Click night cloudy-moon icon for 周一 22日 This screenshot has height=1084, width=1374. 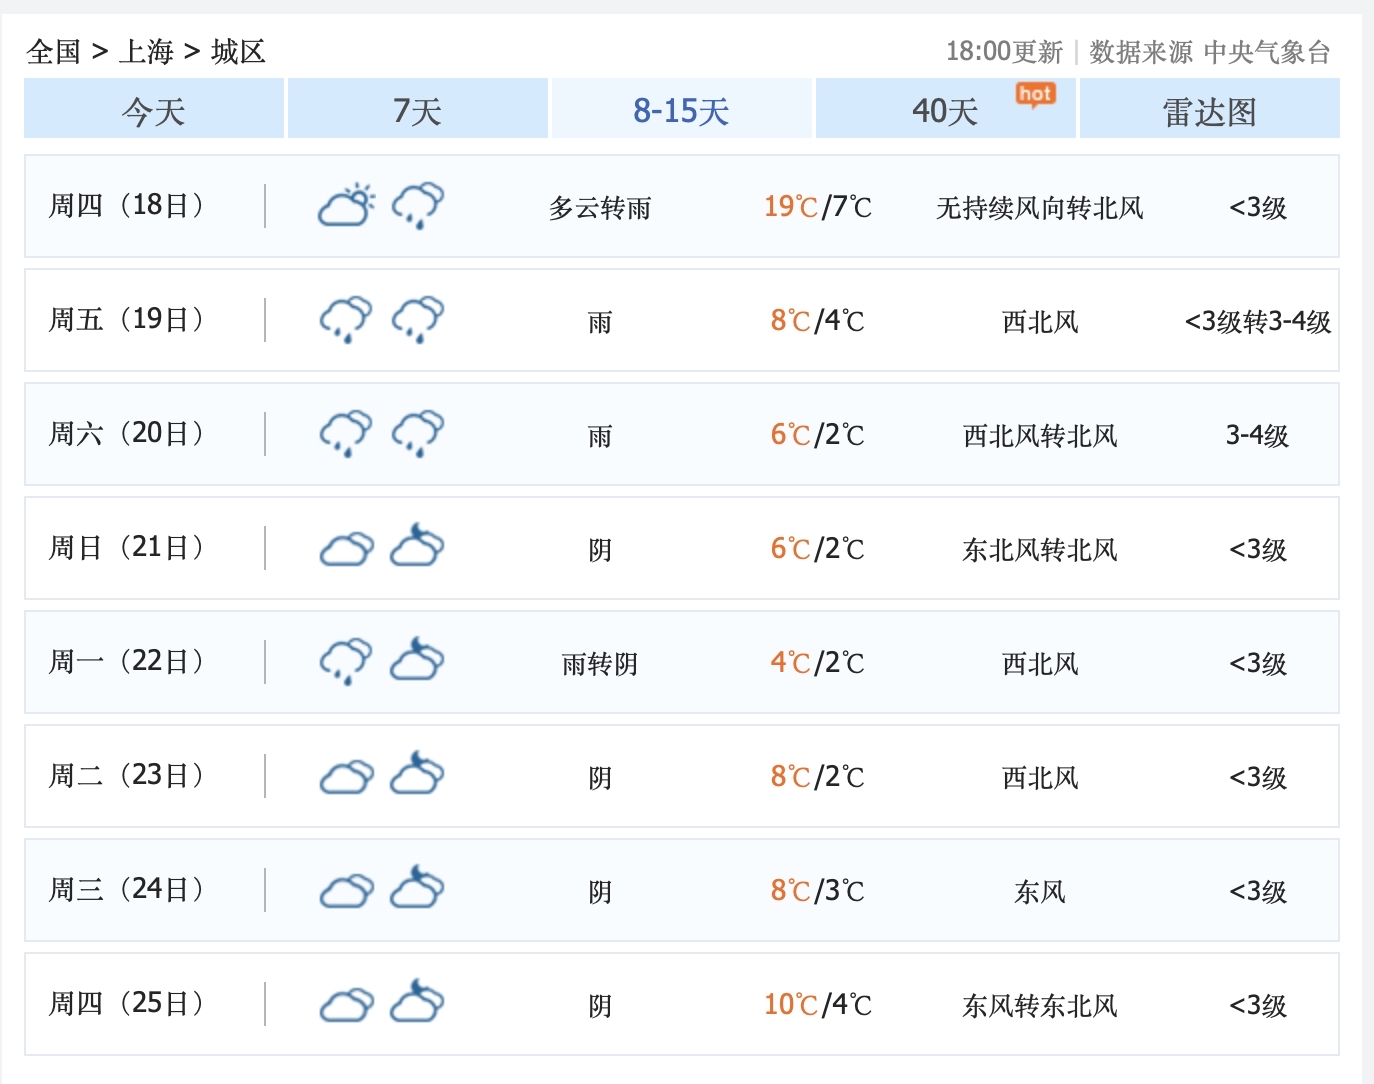[x=417, y=659]
